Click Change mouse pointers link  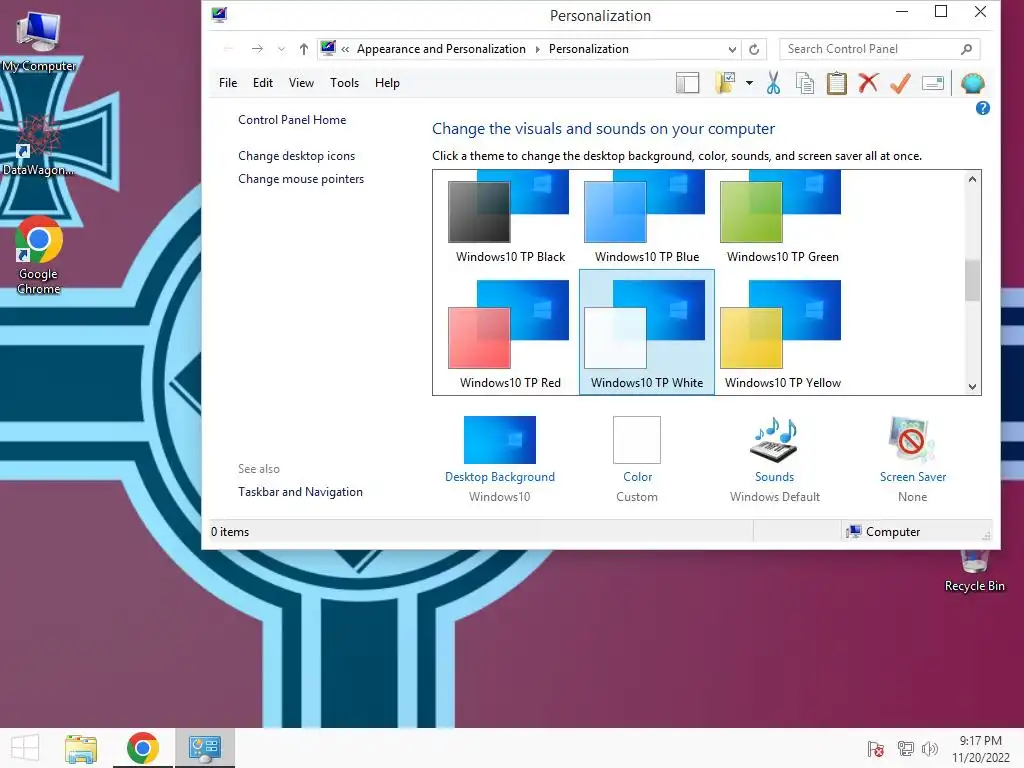click(301, 179)
